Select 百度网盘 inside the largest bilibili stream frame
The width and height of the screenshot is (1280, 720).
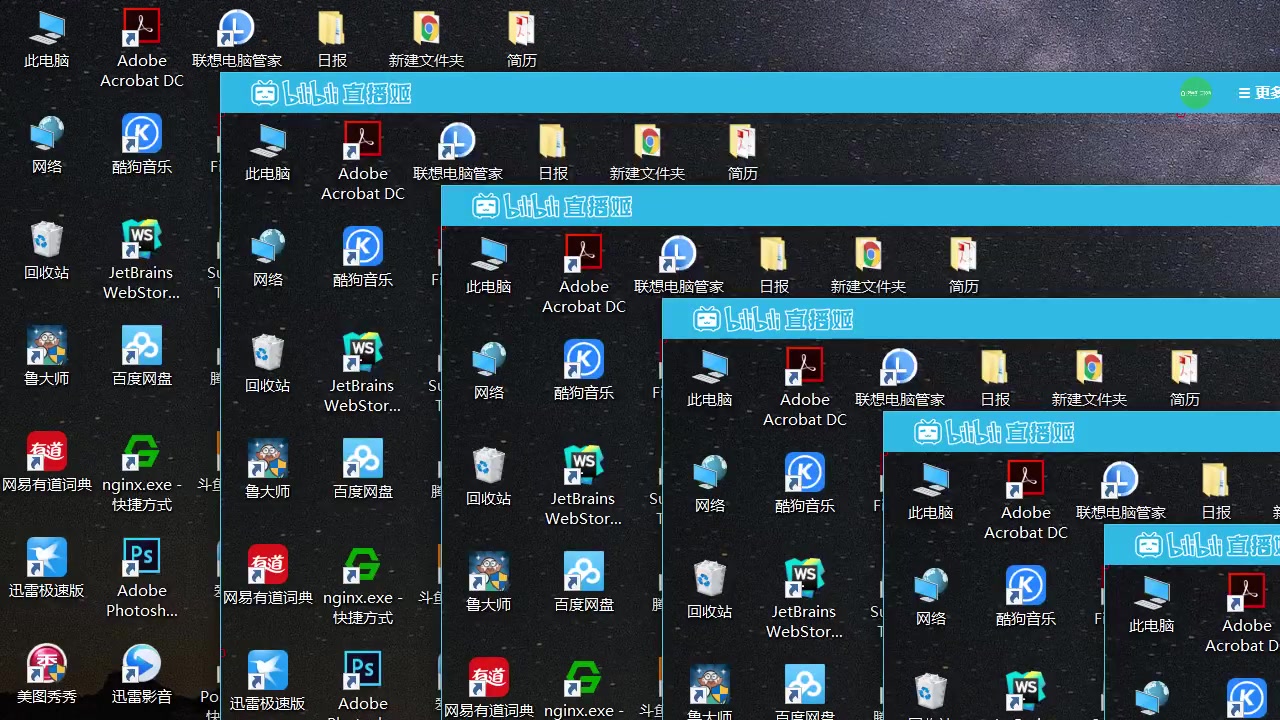click(x=363, y=471)
